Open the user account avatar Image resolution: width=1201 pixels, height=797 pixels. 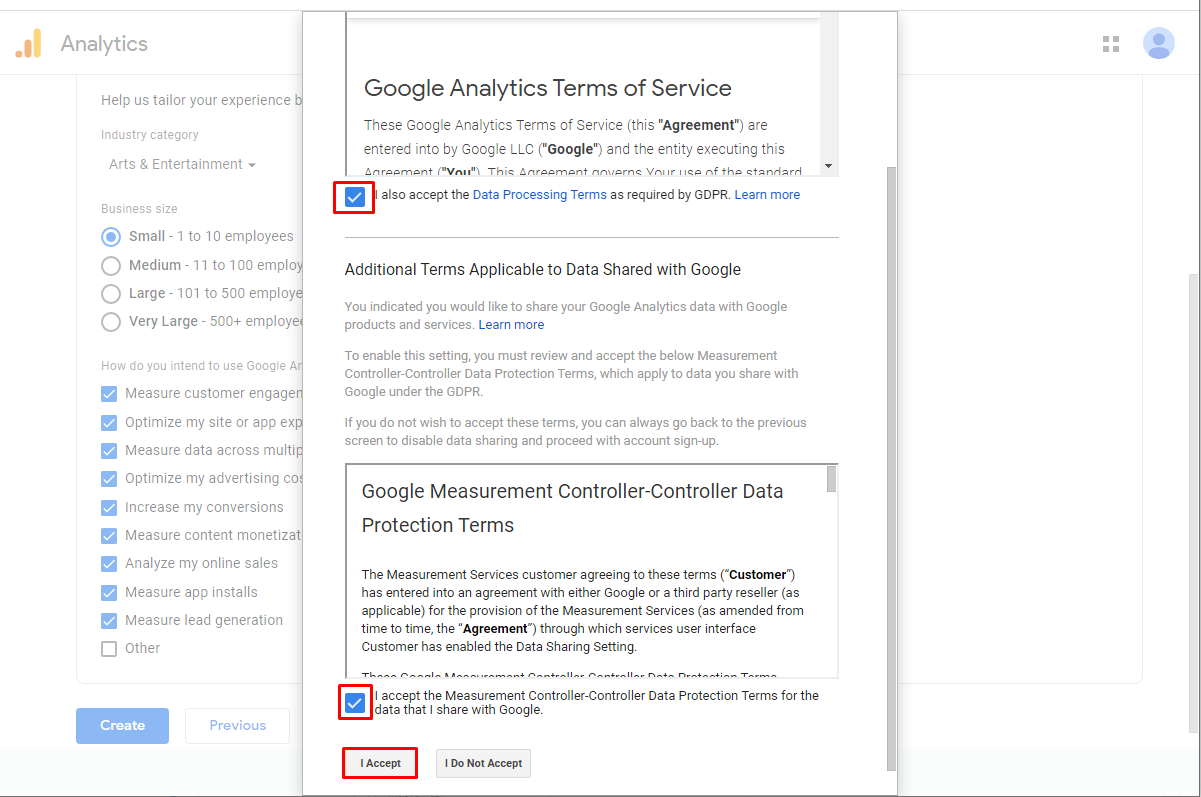tap(1159, 43)
